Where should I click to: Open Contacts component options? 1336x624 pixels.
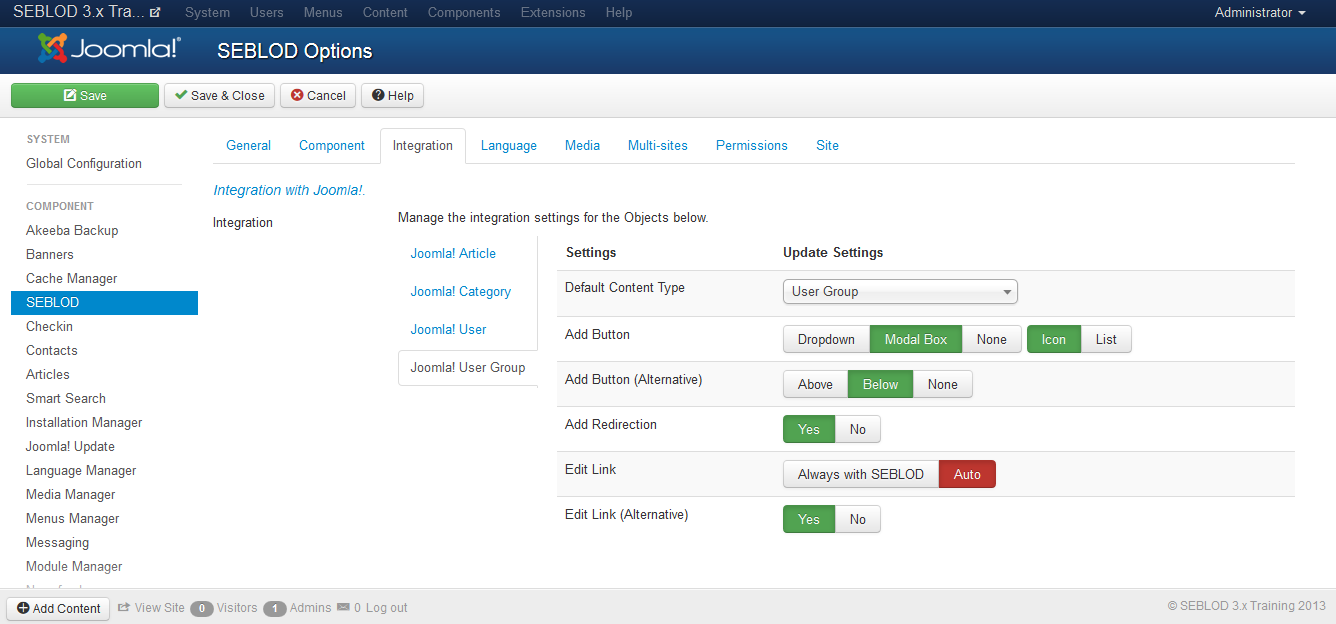pos(52,351)
